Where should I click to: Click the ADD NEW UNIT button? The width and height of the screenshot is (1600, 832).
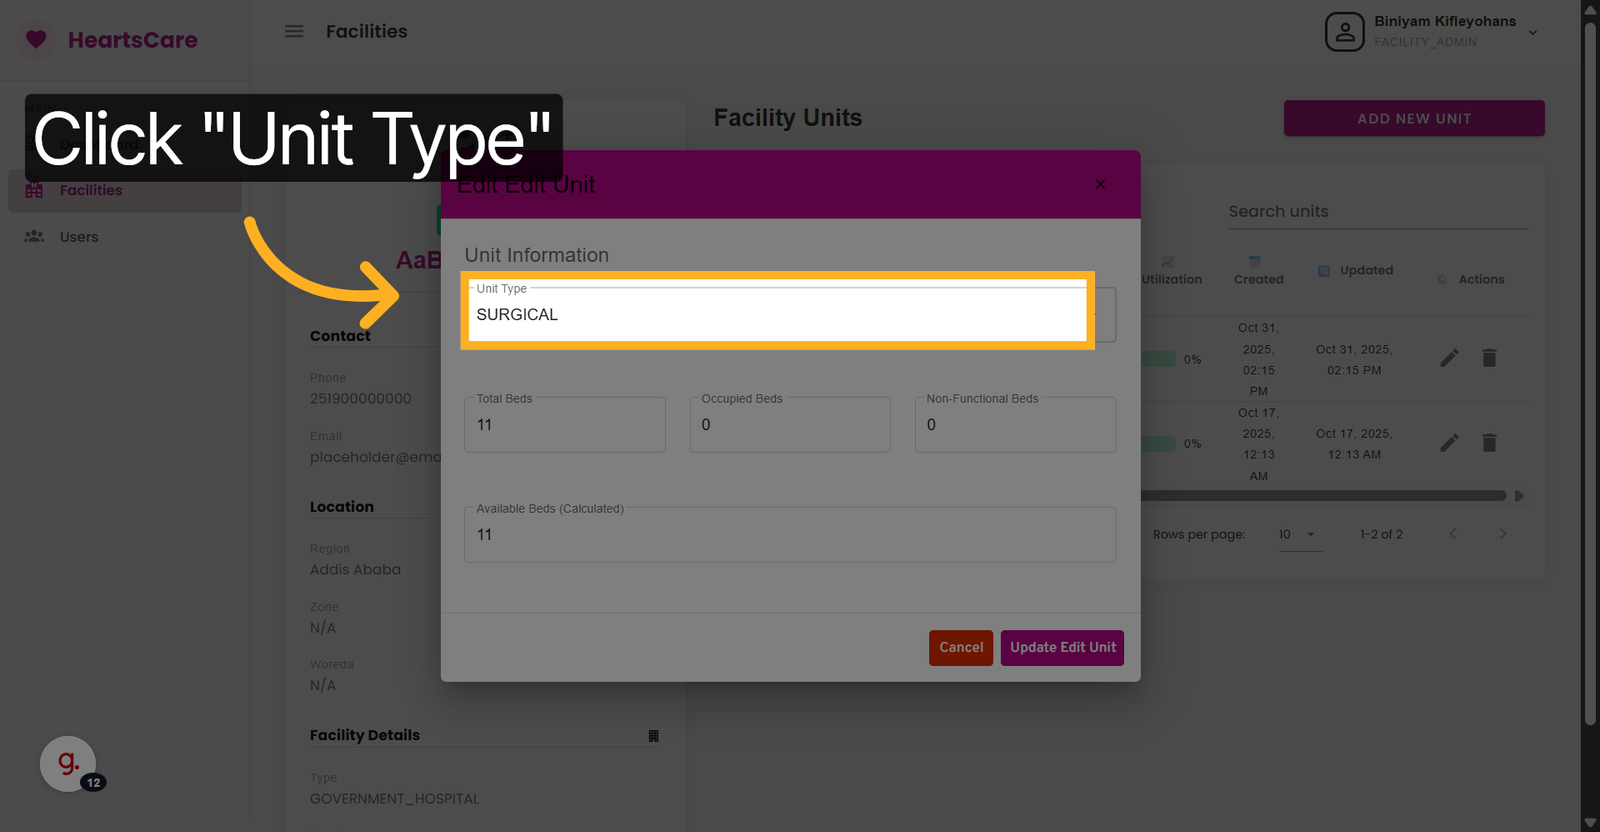point(1413,118)
